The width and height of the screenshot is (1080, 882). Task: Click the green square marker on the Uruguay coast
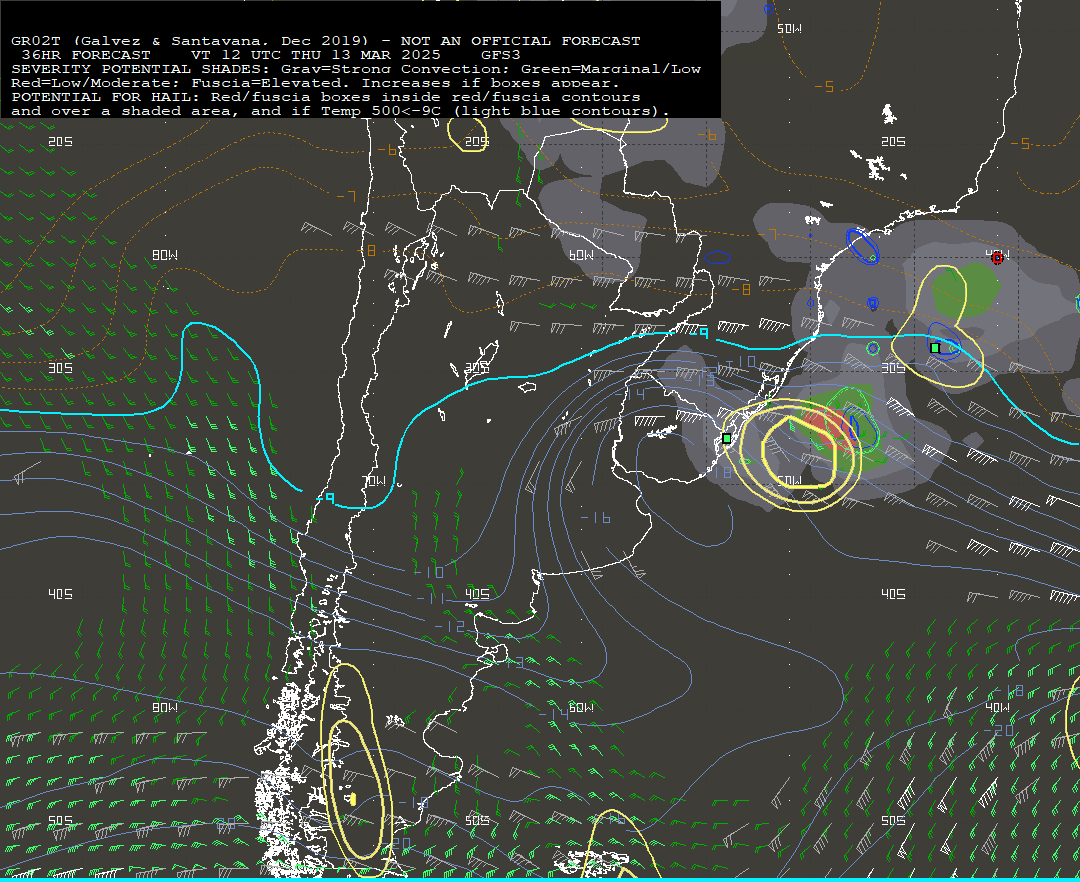727,438
